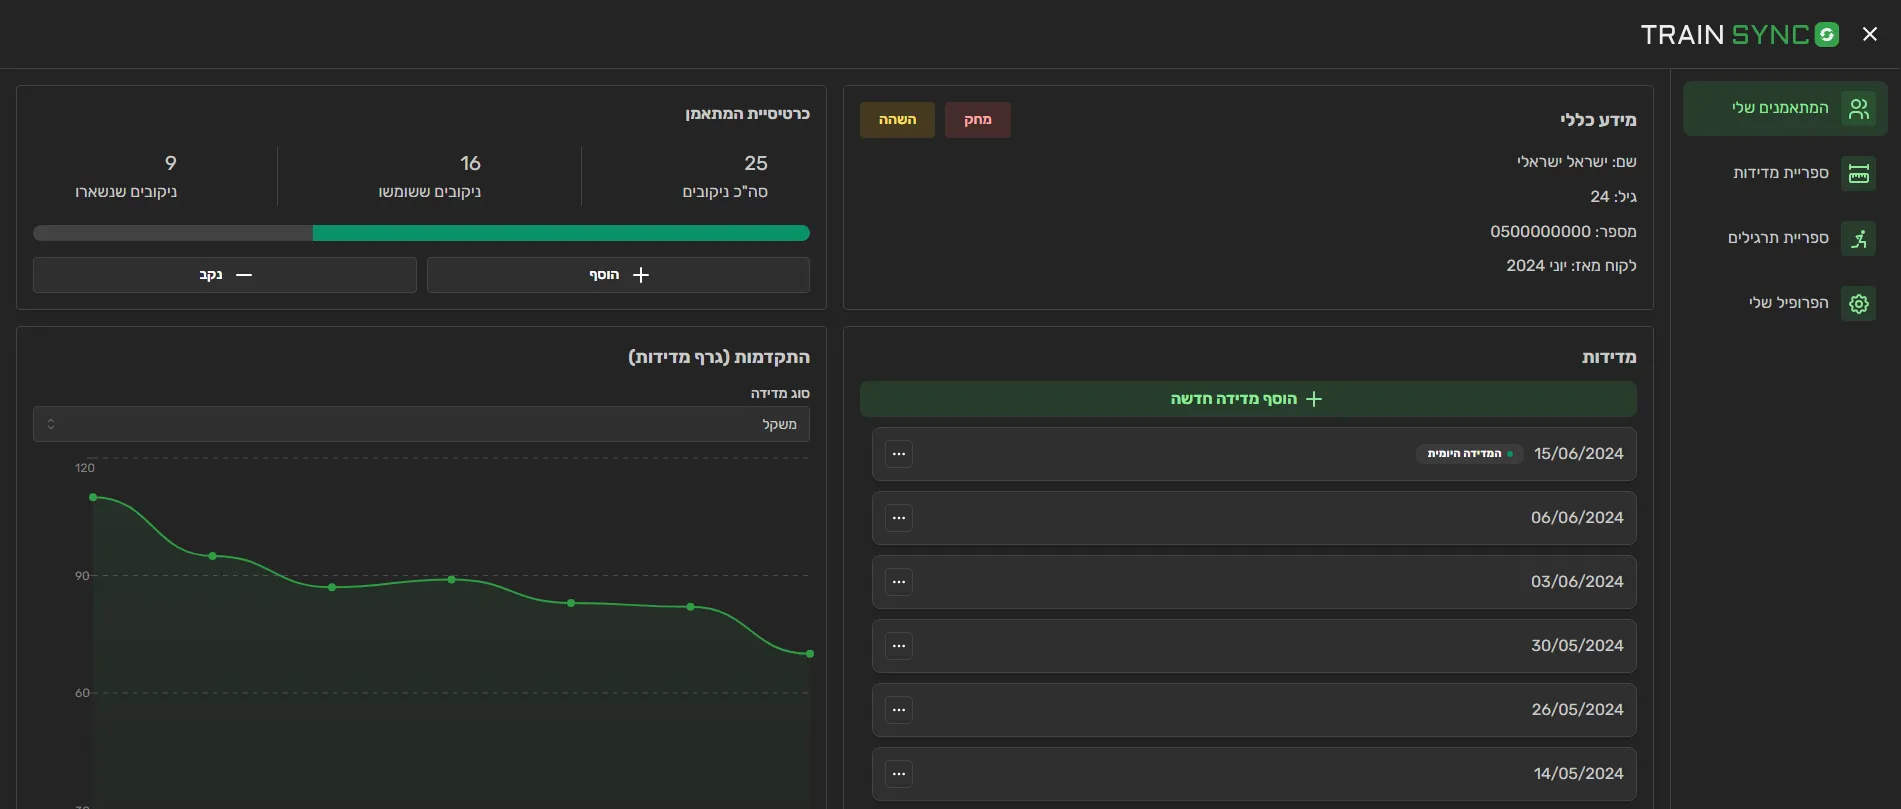The width and height of the screenshot is (1901, 809).
Task: Click הוסף מדידה חדשה button
Action: (x=1248, y=399)
